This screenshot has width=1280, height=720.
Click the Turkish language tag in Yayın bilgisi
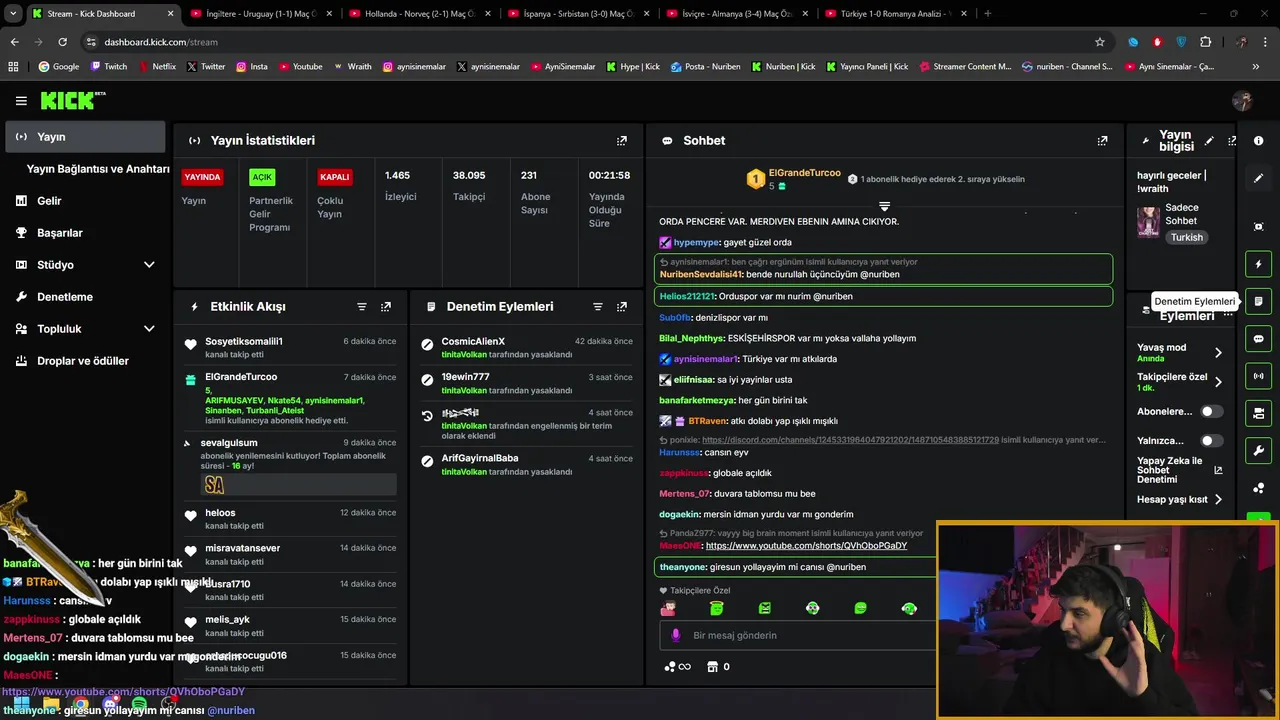coord(1187,238)
